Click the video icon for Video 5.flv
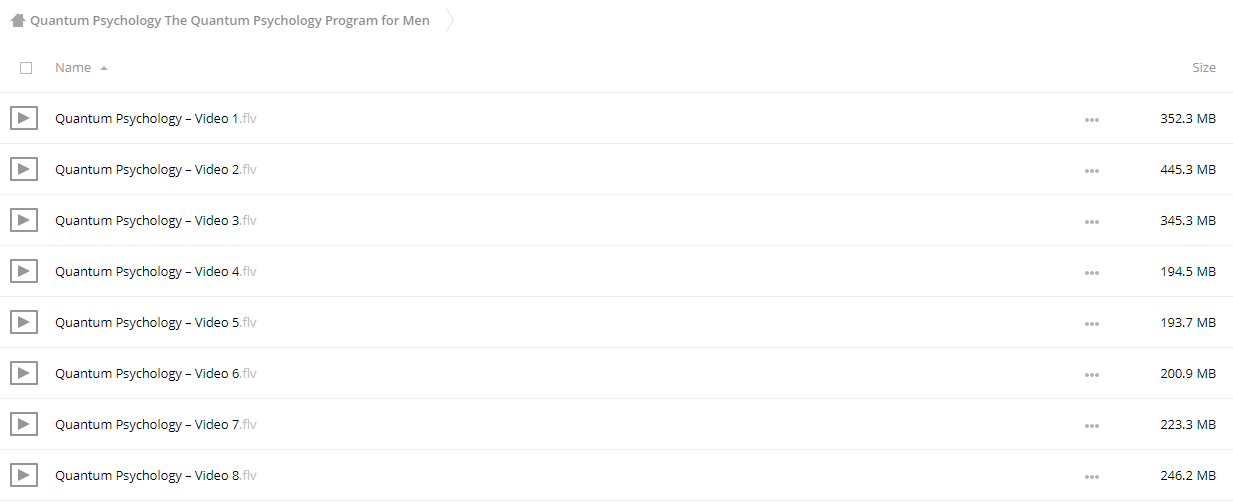Image resolution: width=1233 pixels, height=504 pixels. 24,322
